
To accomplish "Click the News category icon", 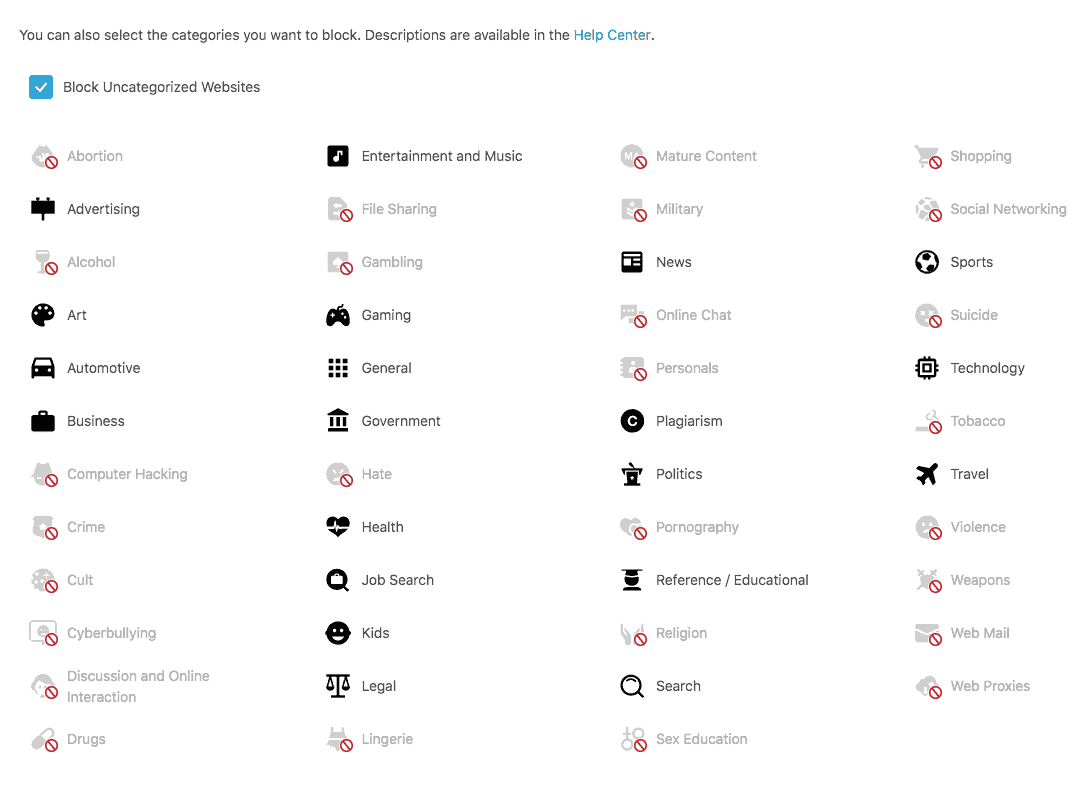I will click(x=631, y=261).
